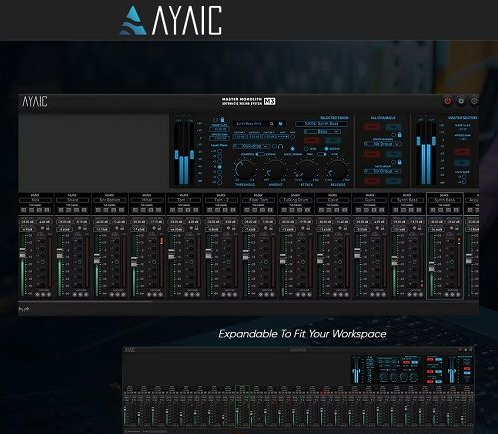Toggle the RMS/Peak switch above the Release knob
Viewport: 498px width, 434px height.
[322, 154]
